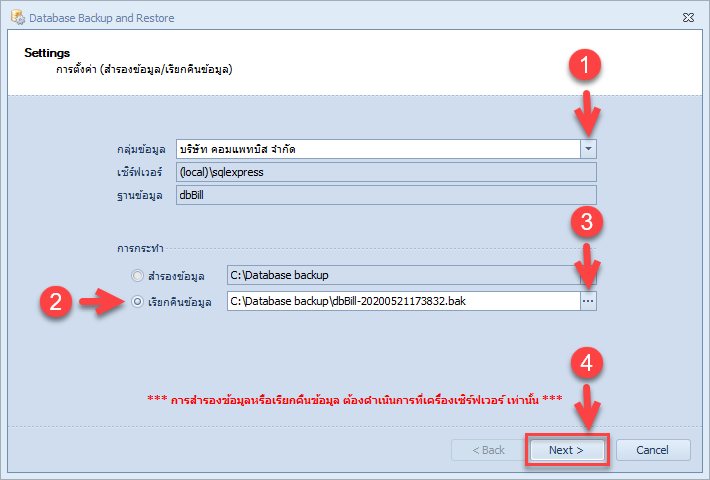Browse for restore file with ellipsis button
710x480 pixels.
tap(588, 301)
